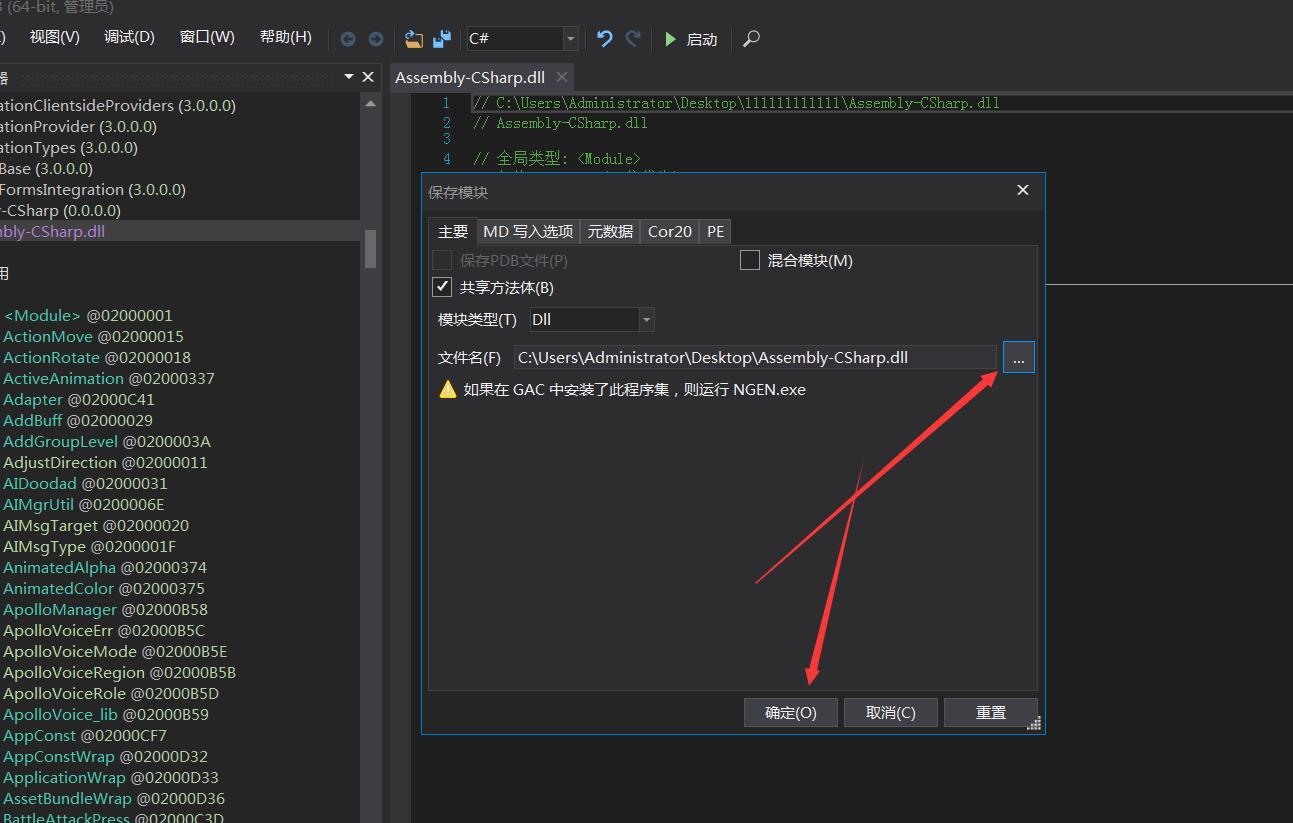
Task: Select ApolloManager @02000B58 in the tree
Action: pyautogui.click(x=106, y=609)
